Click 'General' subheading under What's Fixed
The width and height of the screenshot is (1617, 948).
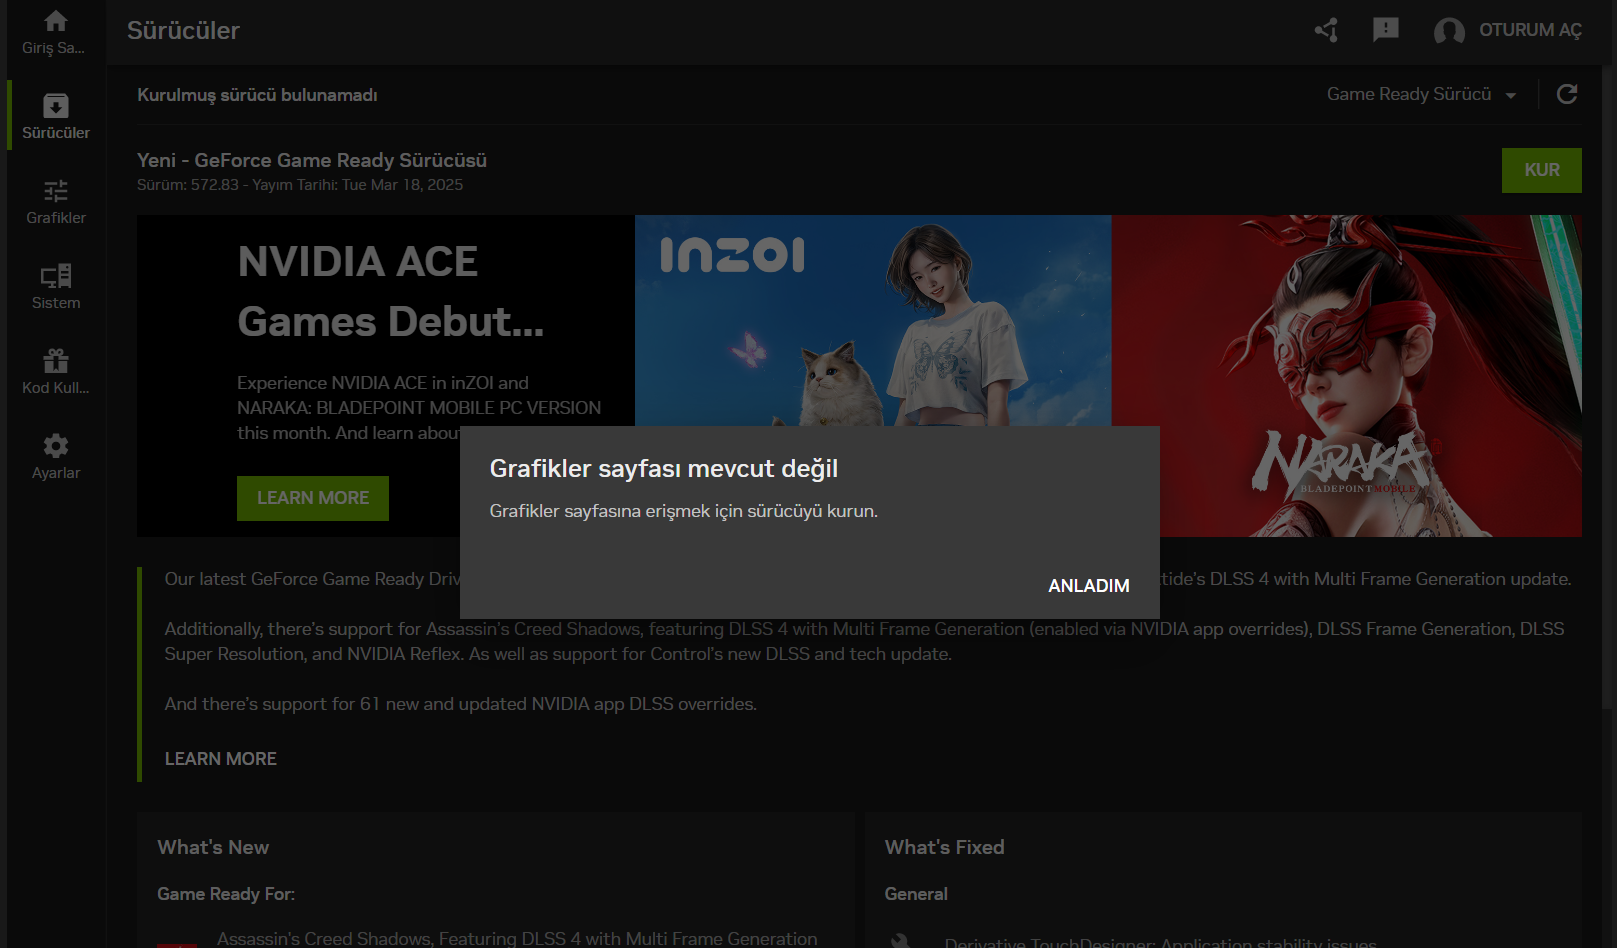[x=916, y=894]
